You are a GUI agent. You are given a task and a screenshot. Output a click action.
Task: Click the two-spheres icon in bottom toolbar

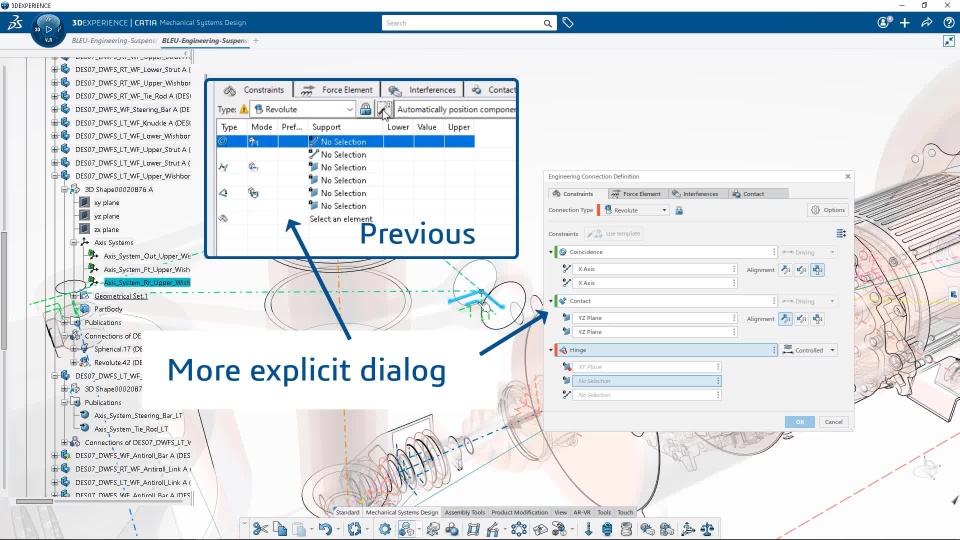click(452, 529)
